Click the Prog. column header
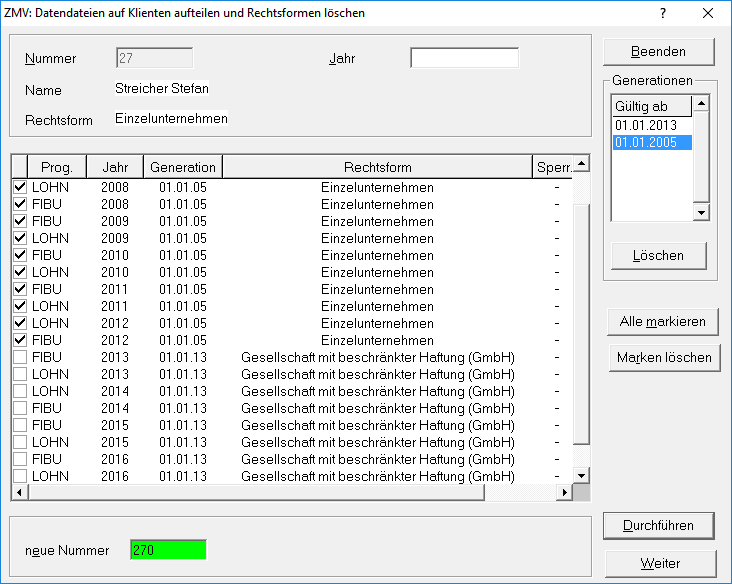Image resolution: width=732 pixels, height=584 pixels. [57, 167]
